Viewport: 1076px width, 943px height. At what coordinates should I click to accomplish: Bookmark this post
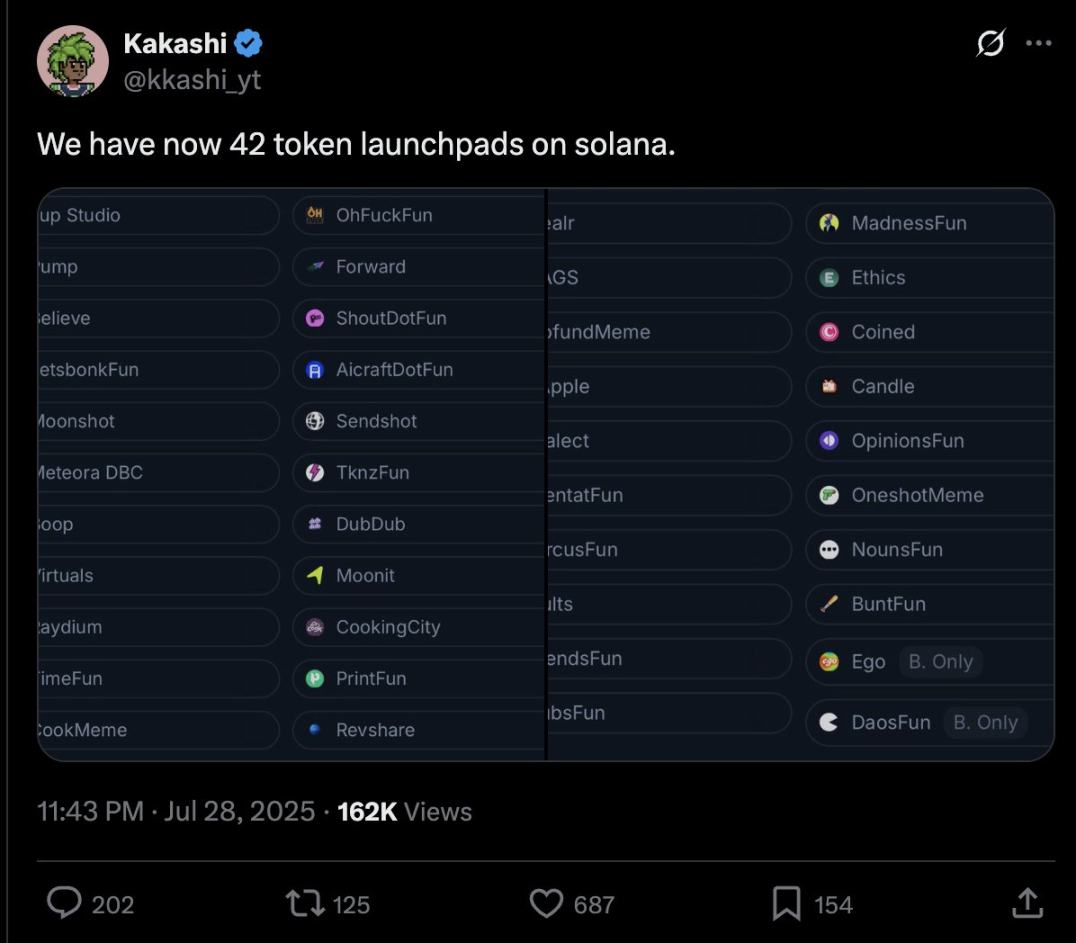pyautogui.click(x=786, y=904)
